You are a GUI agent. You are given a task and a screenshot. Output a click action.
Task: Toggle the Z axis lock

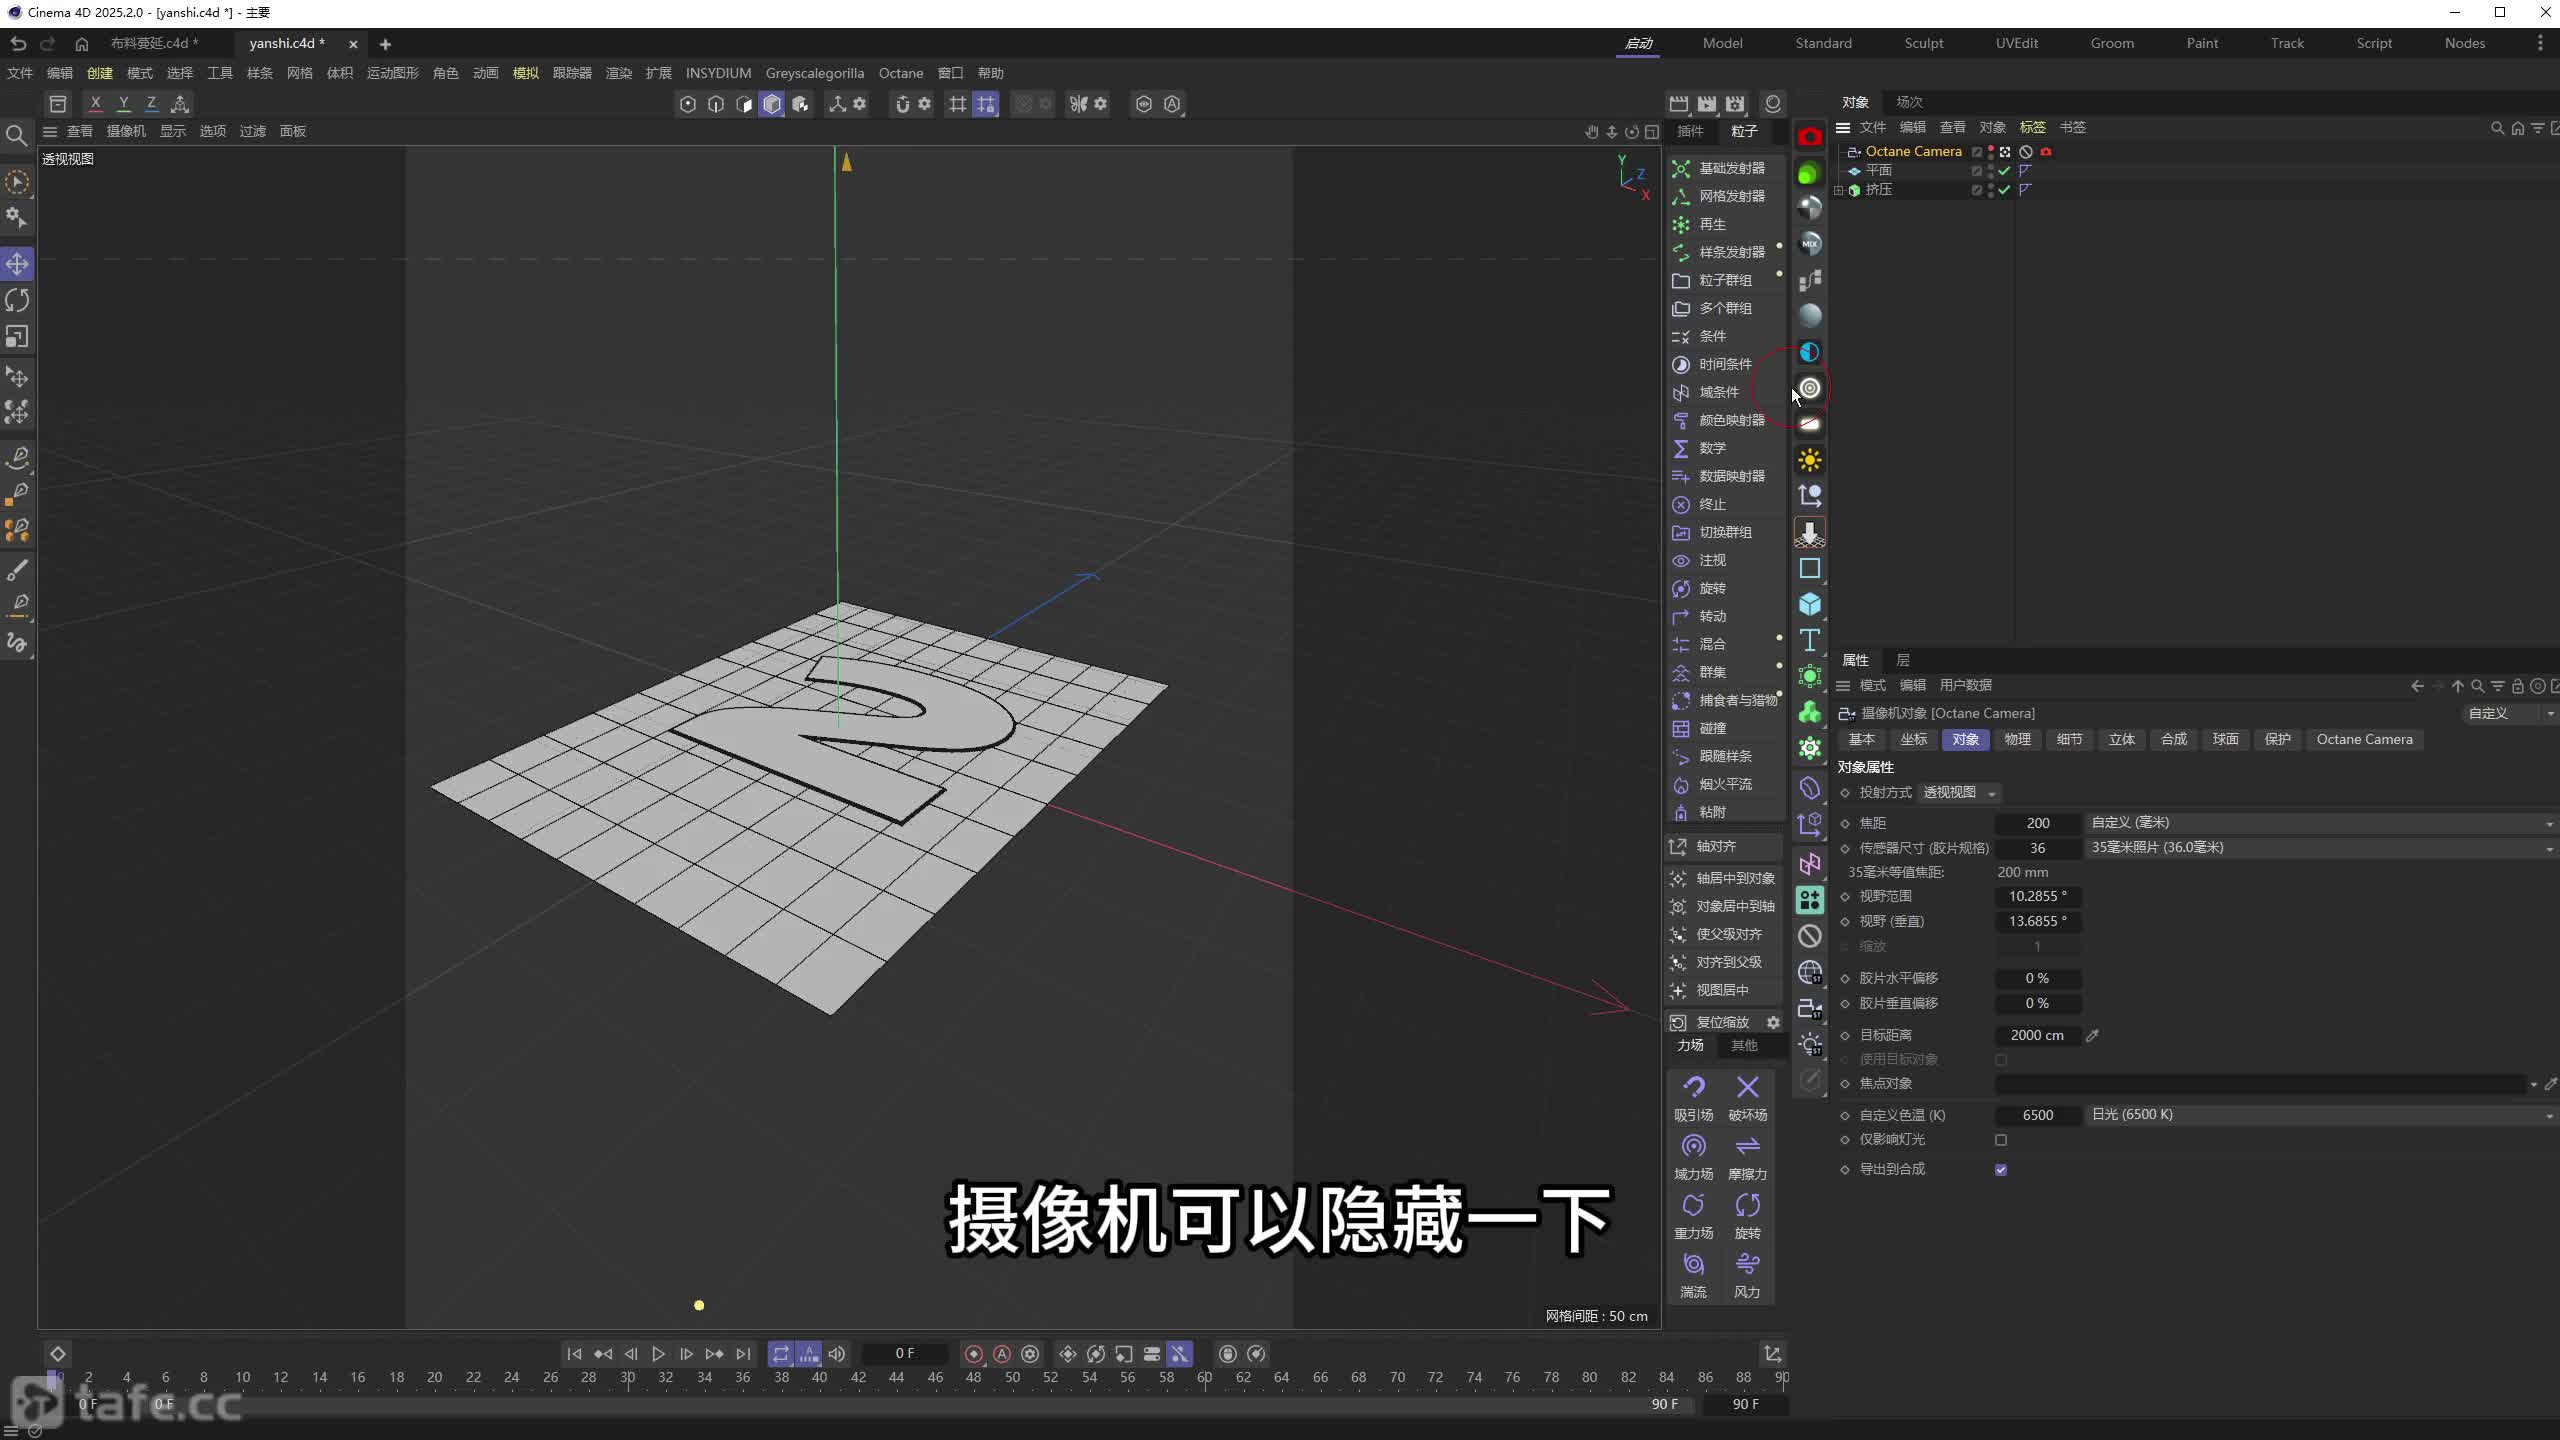pos(151,103)
